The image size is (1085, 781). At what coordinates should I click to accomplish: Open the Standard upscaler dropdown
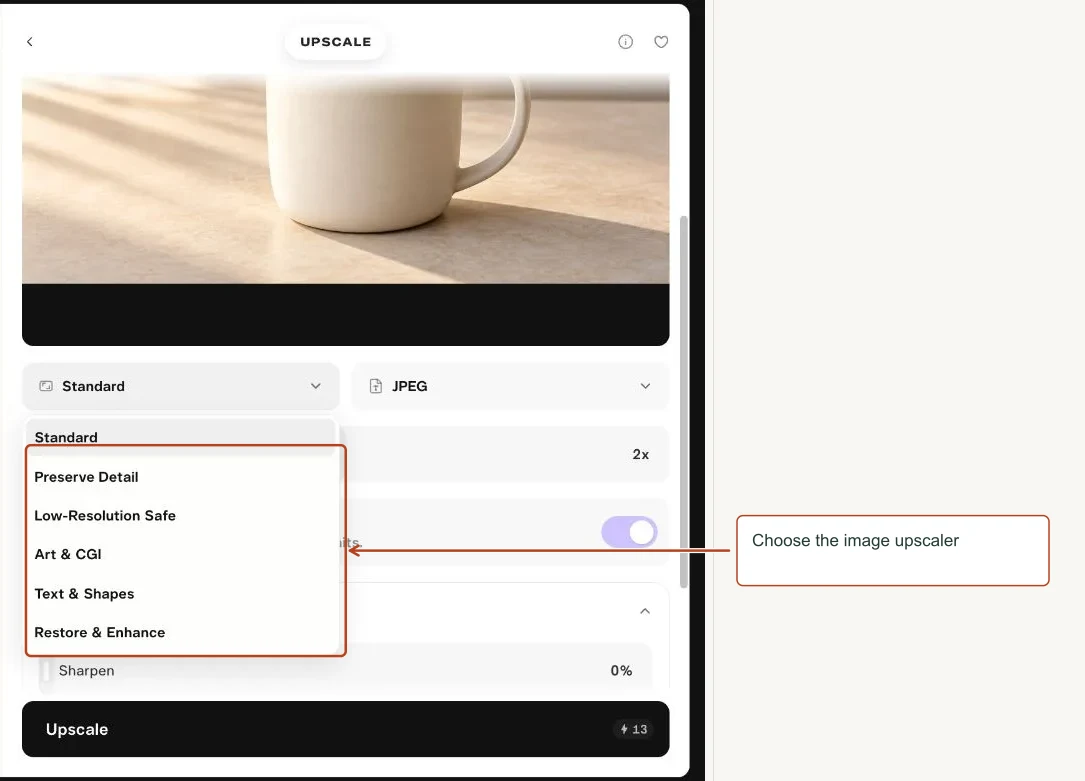coord(181,386)
